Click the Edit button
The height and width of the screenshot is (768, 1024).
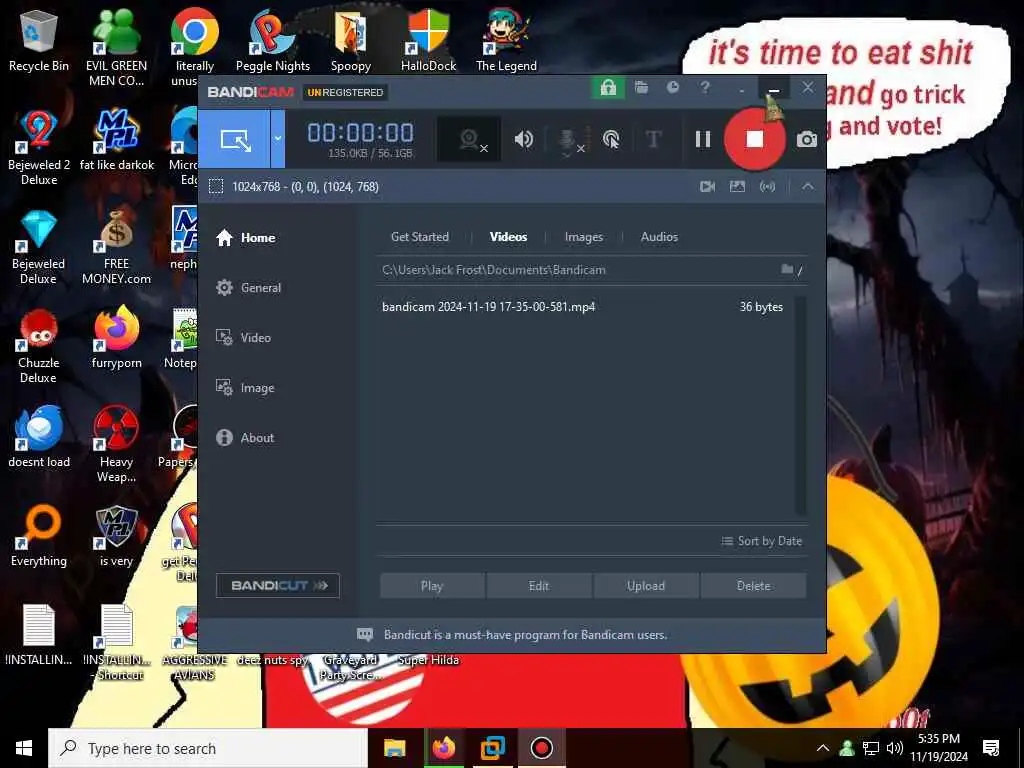click(x=539, y=586)
